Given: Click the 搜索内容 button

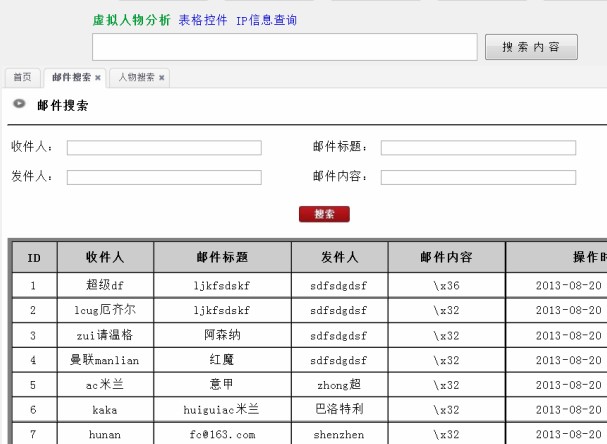Looking at the screenshot, I should click(531, 47).
